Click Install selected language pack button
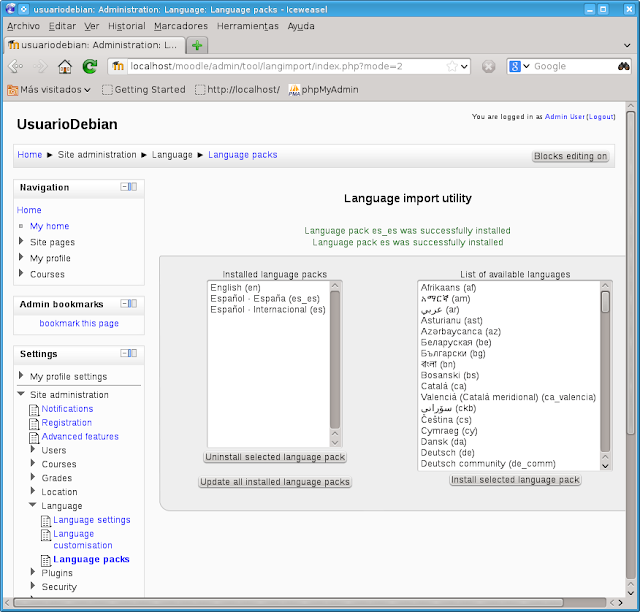This screenshot has height=612, width=640. [x=515, y=480]
